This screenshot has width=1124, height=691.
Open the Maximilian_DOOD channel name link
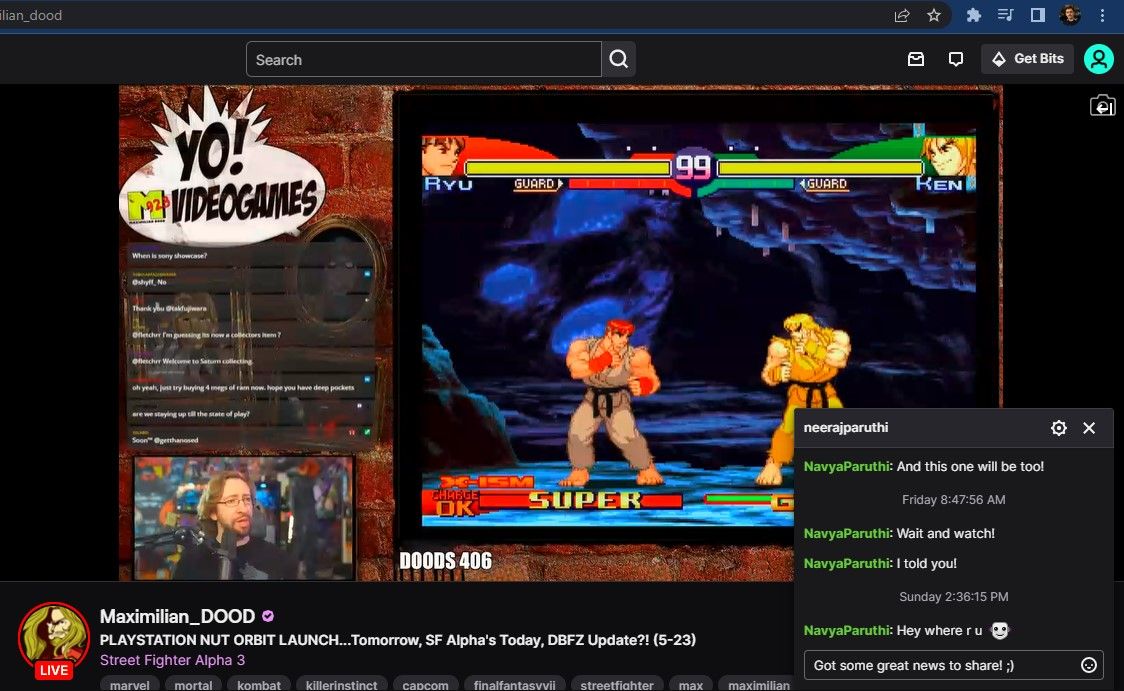click(x=177, y=616)
